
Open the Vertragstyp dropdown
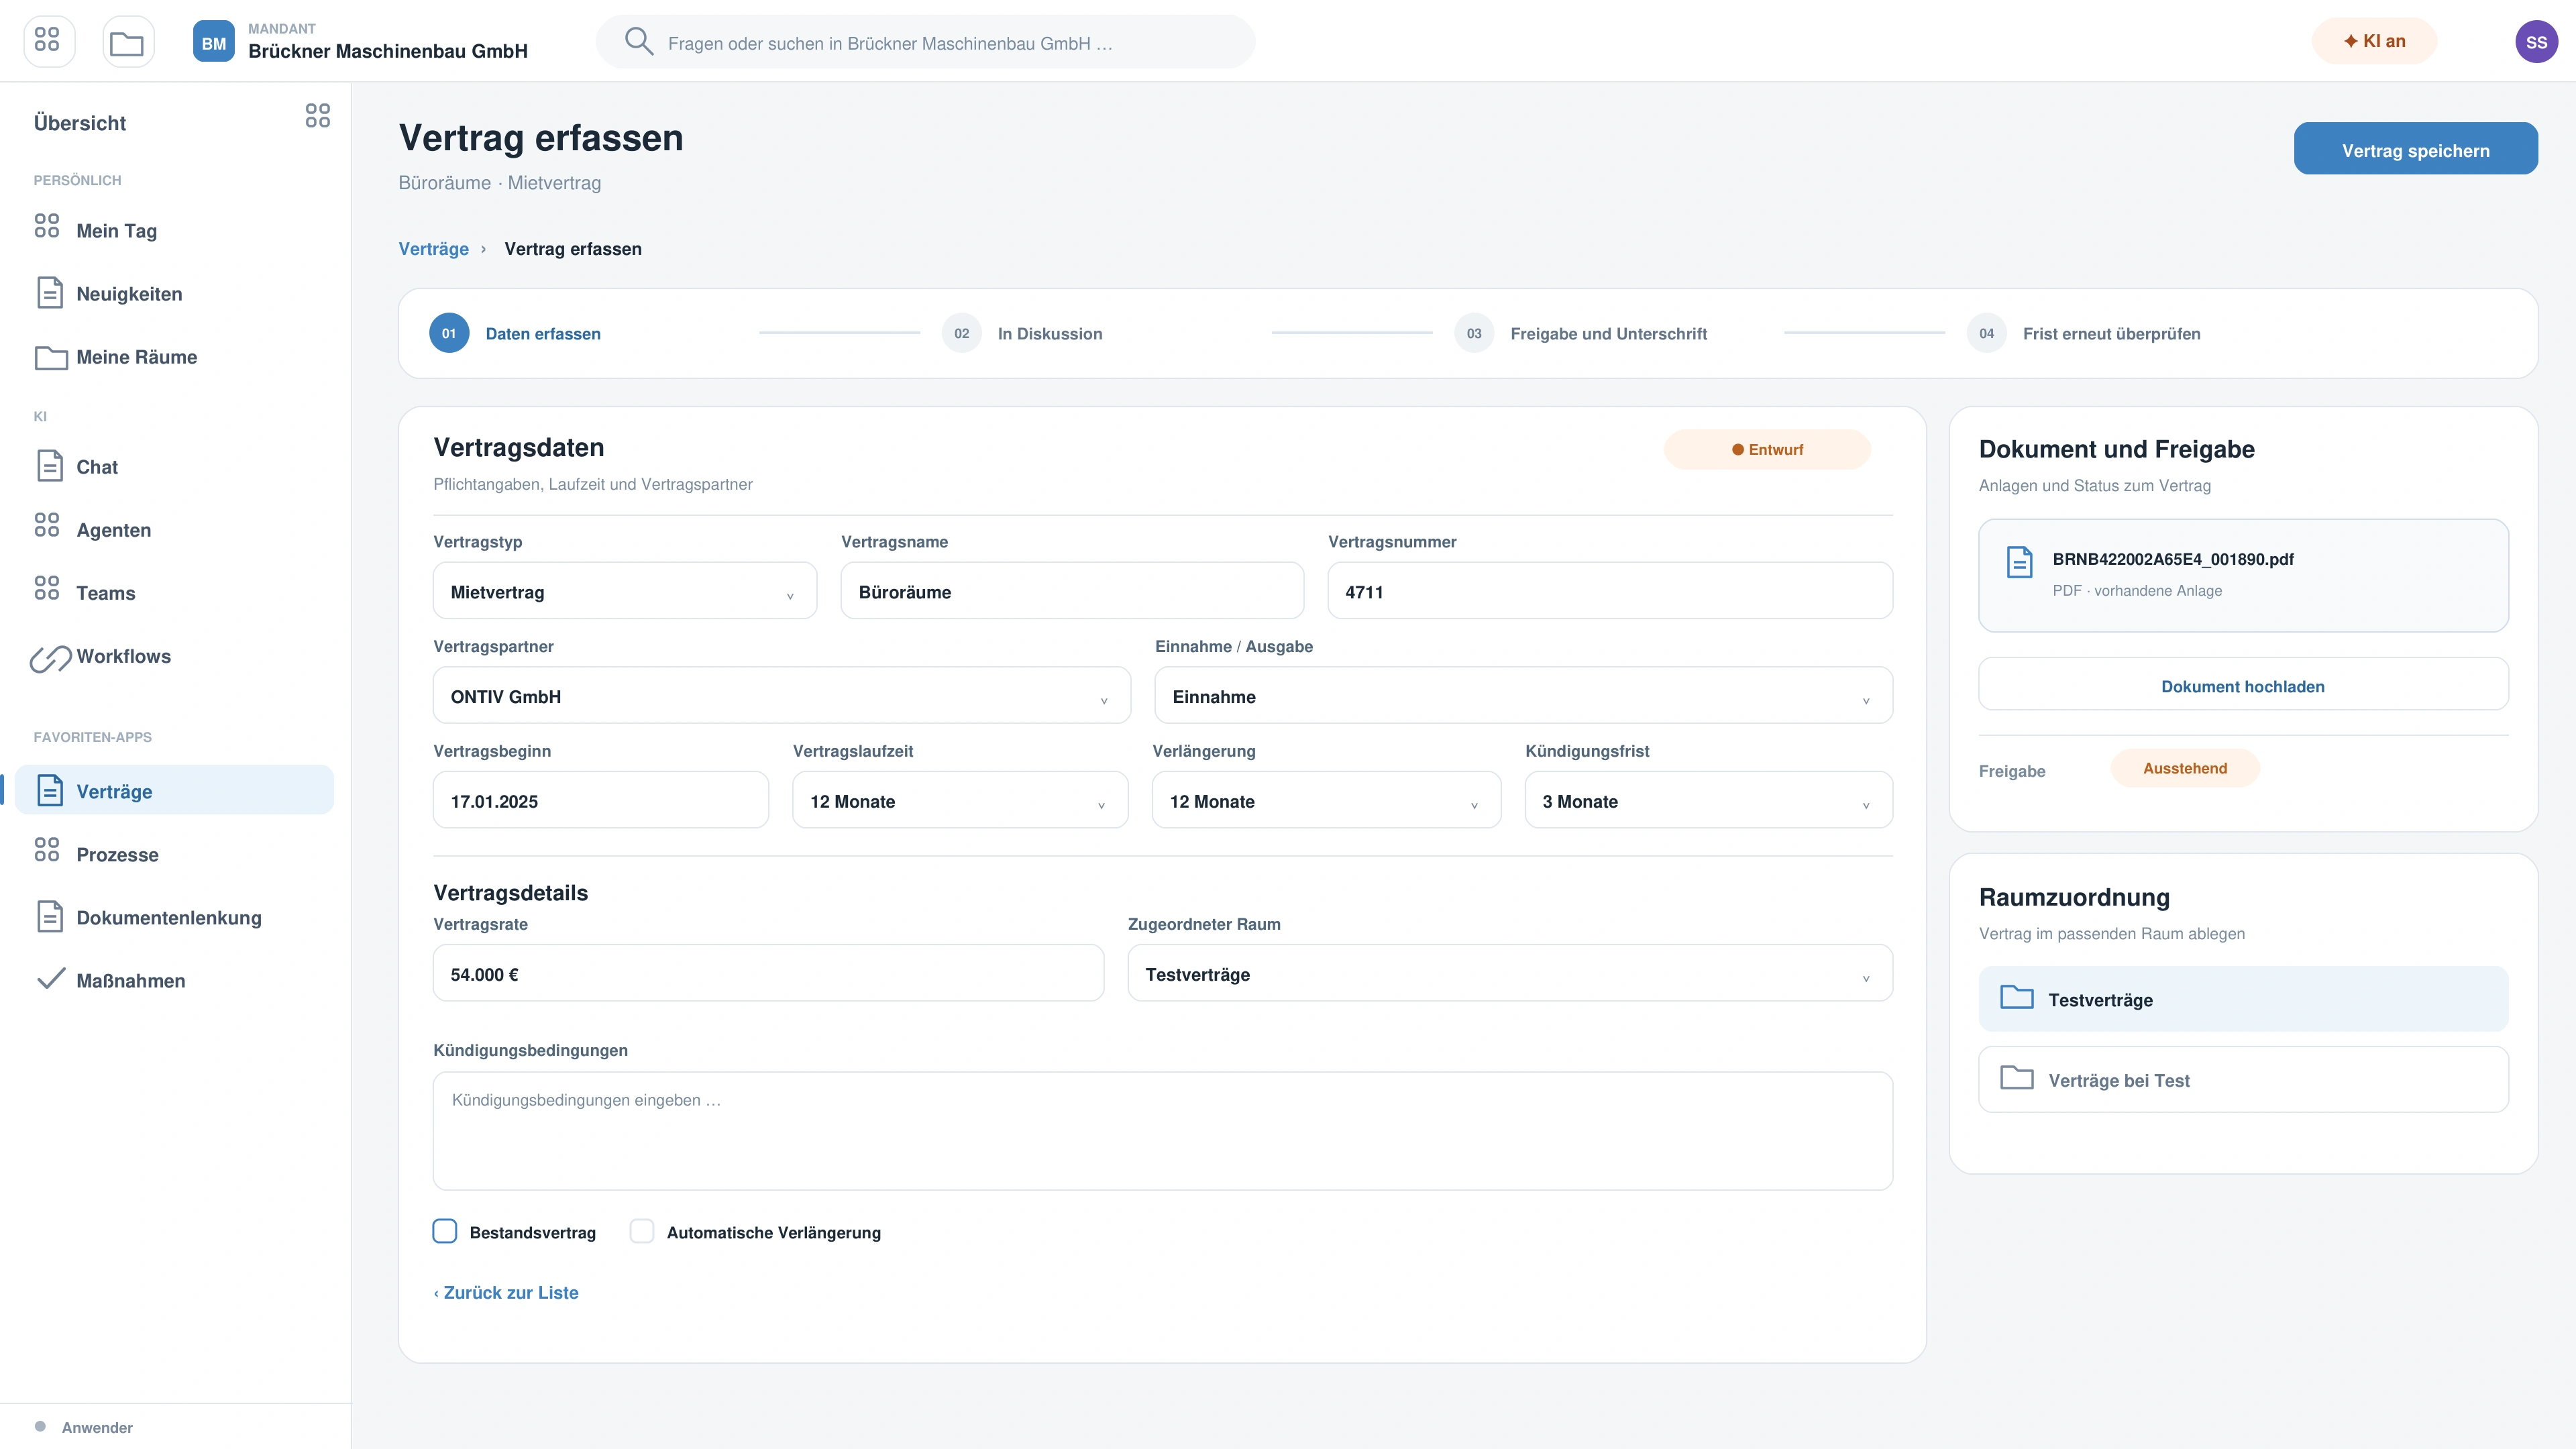[625, 591]
